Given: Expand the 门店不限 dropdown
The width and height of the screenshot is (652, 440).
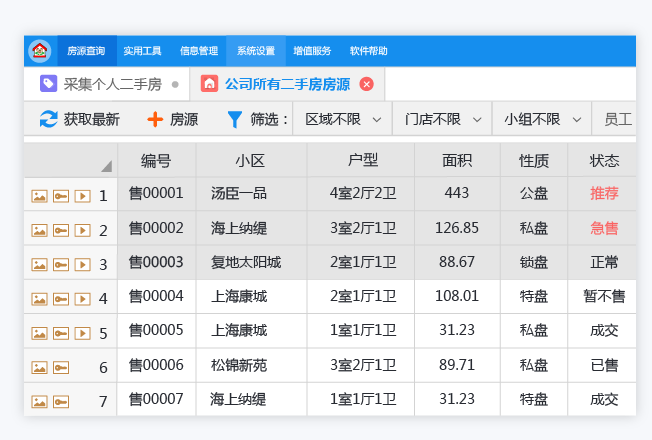Looking at the screenshot, I should pyautogui.click(x=442, y=119).
